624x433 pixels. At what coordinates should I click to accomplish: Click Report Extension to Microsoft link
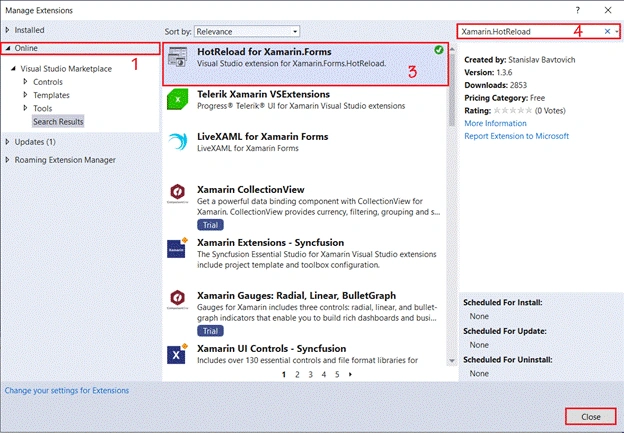pyautogui.click(x=517, y=136)
